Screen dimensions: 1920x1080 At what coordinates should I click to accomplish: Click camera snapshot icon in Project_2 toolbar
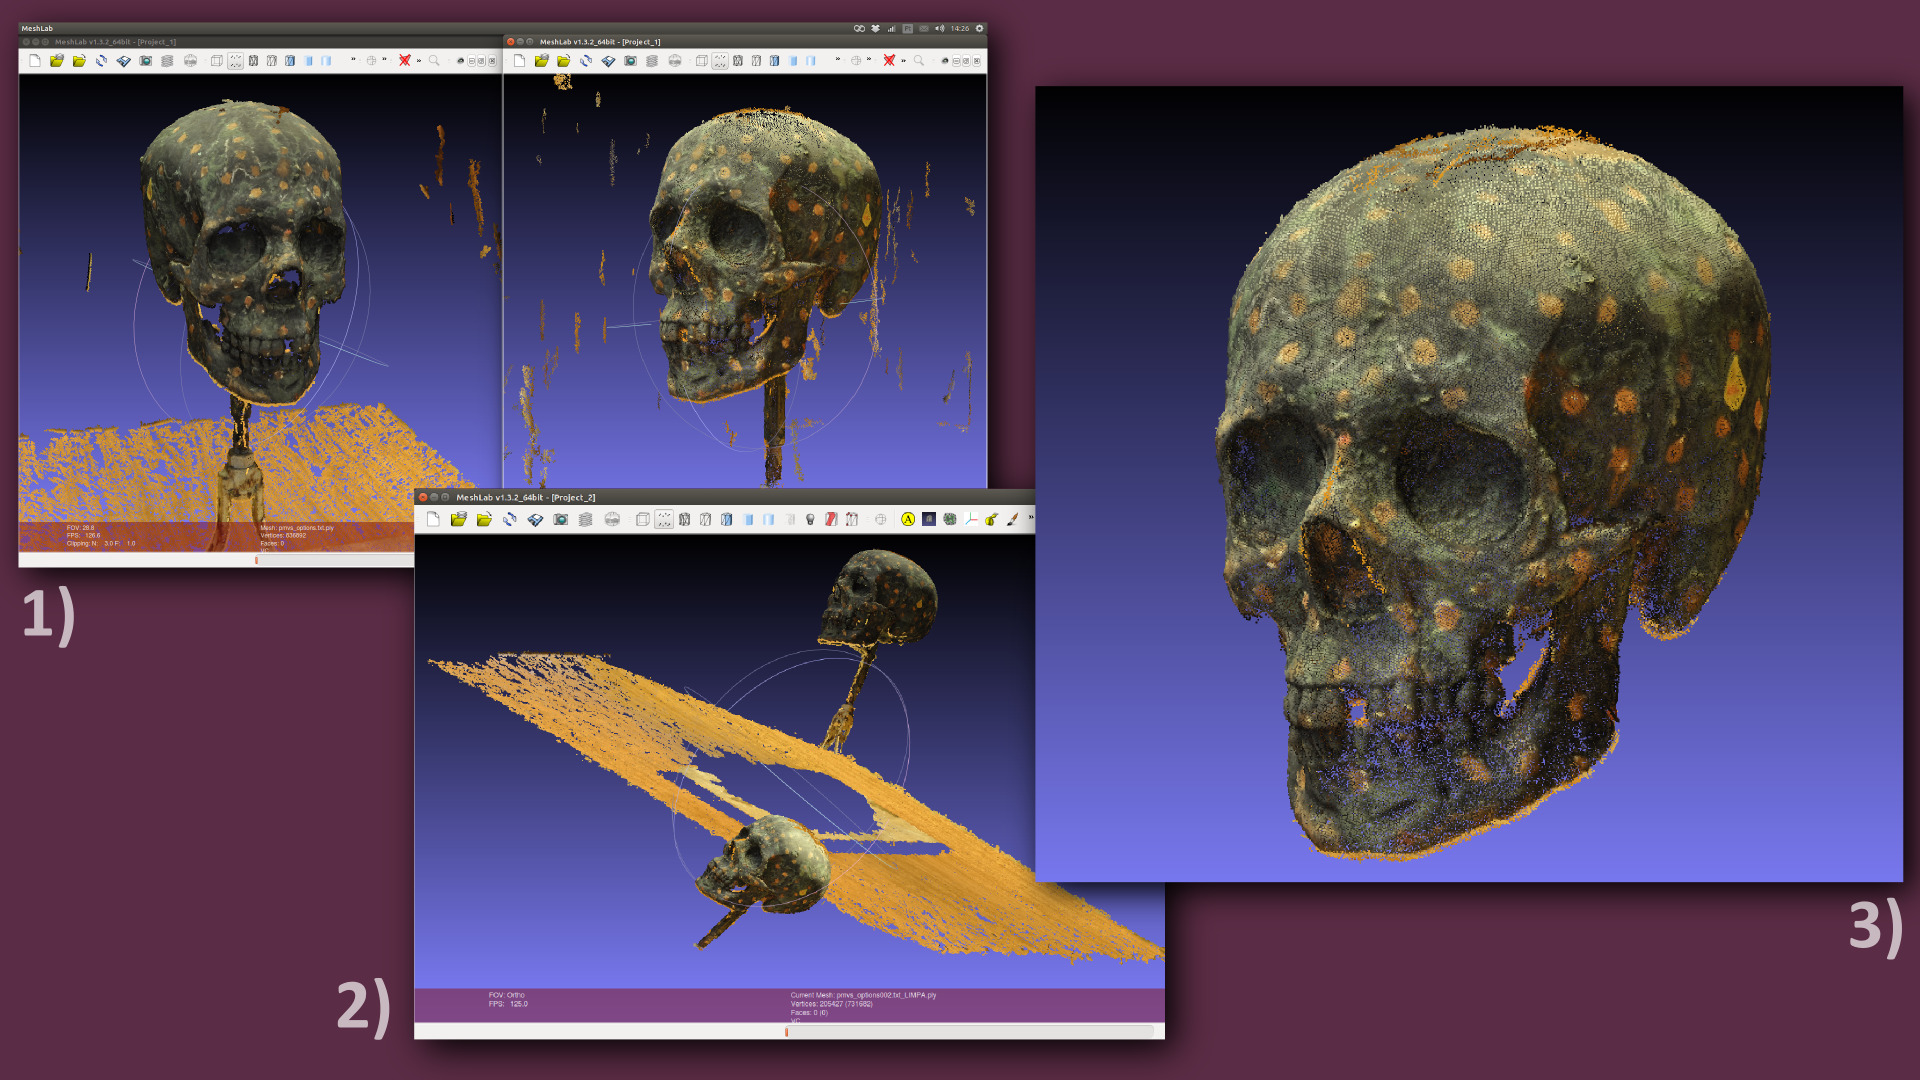tap(561, 519)
